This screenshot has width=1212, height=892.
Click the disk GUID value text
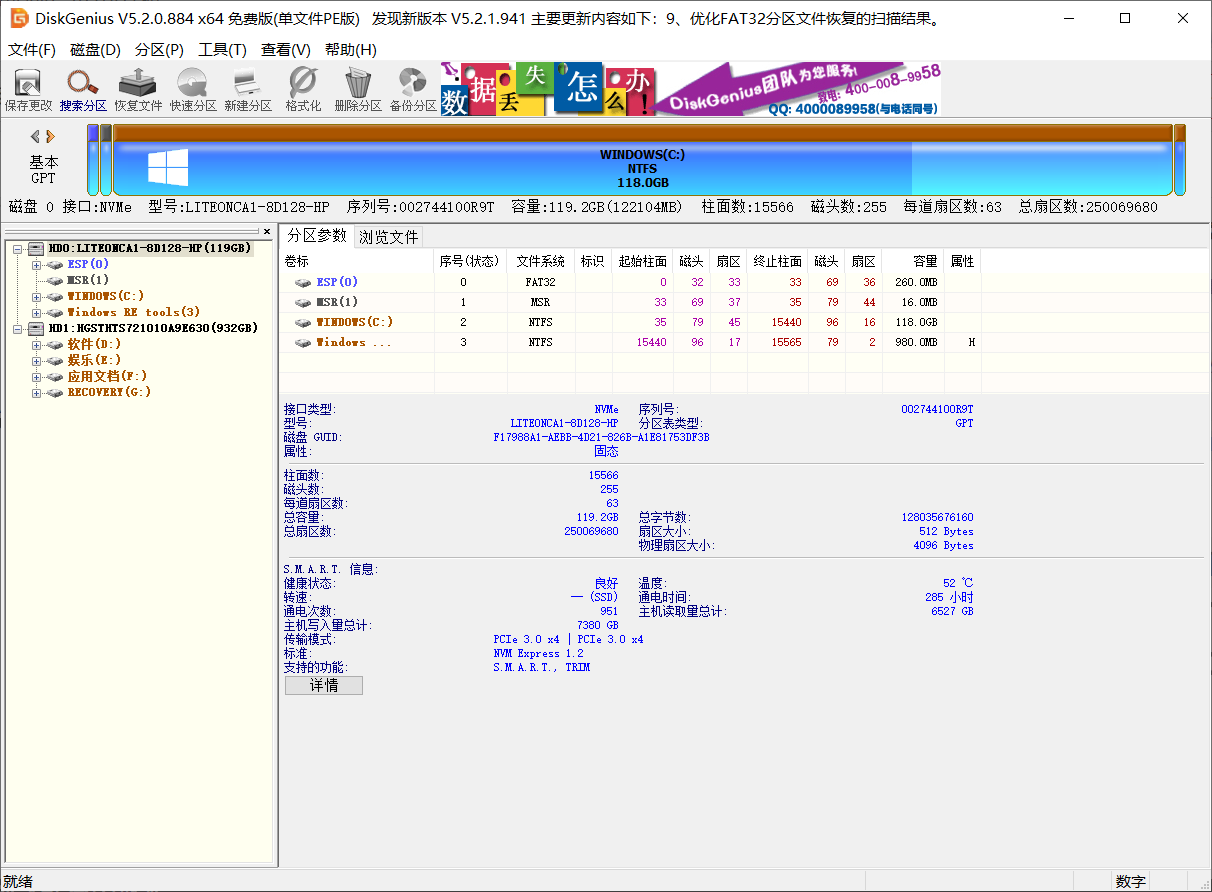point(602,437)
